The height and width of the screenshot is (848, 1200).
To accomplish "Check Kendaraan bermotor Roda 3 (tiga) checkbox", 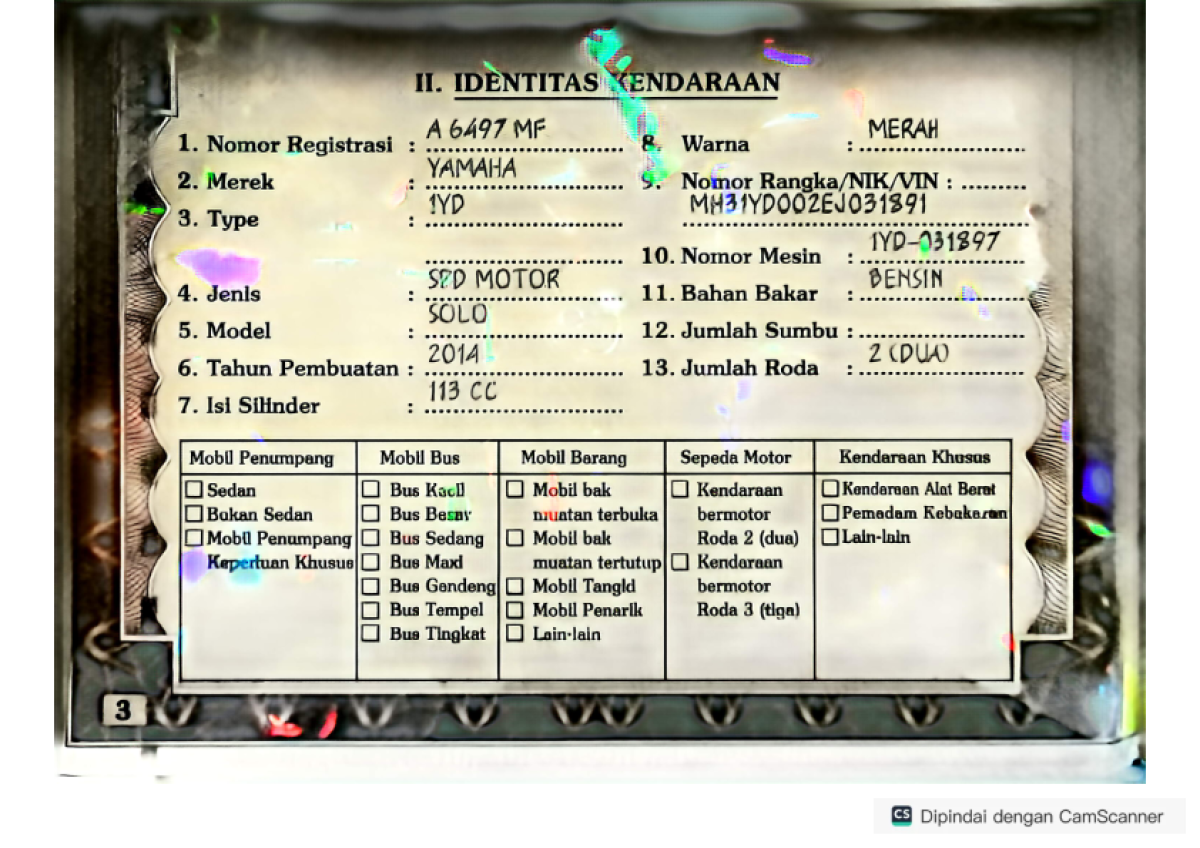I will (x=680, y=562).
